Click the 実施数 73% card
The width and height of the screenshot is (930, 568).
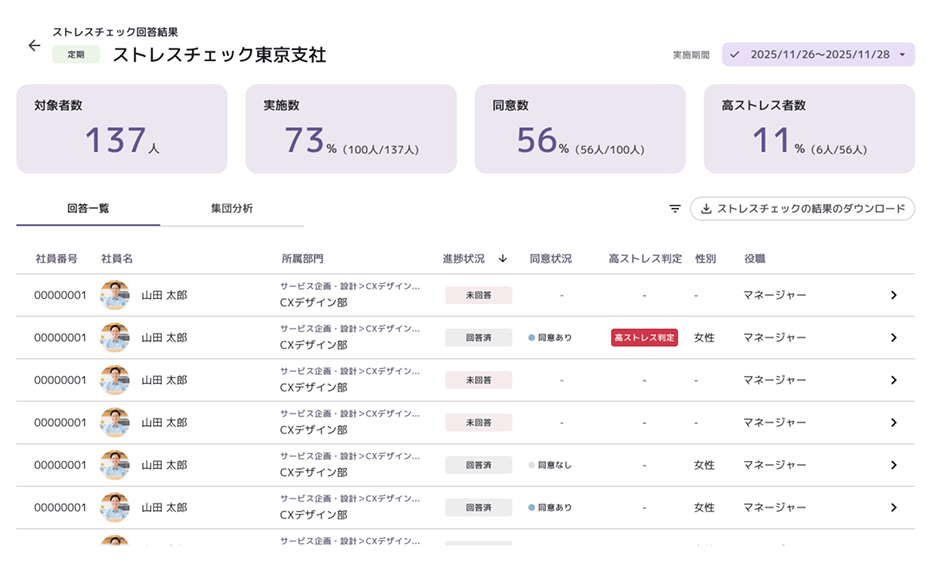pyautogui.click(x=351, y=129)
